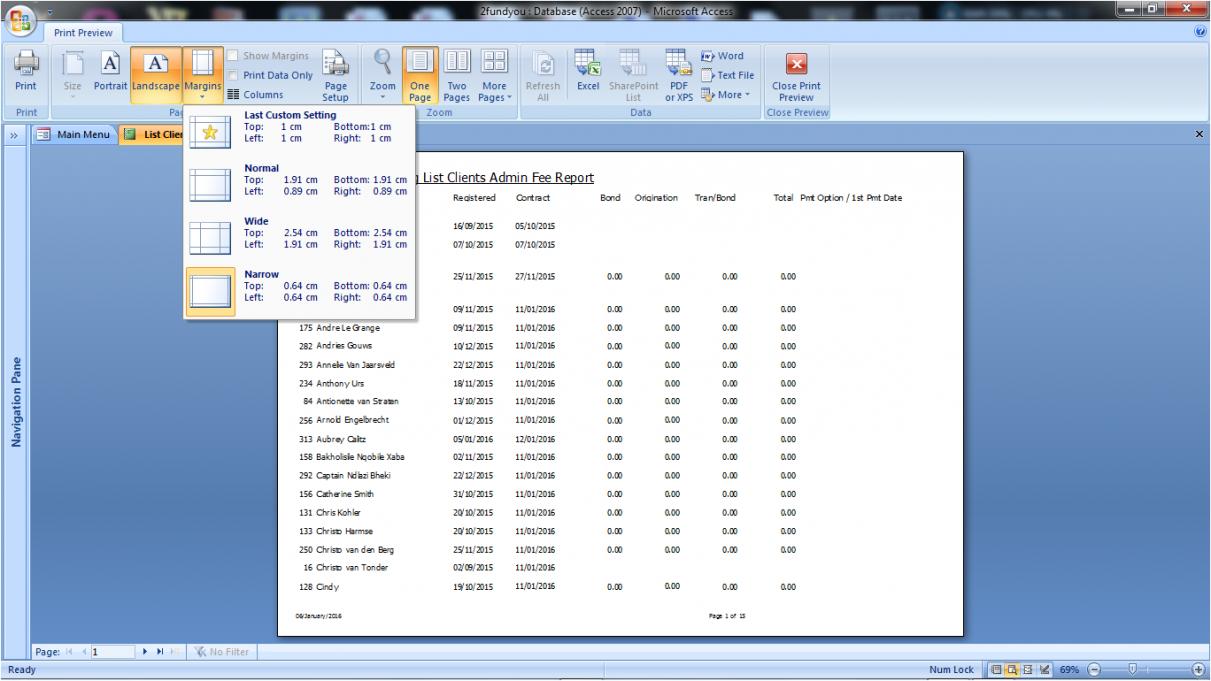Go to next page in navigation bar
The height and width of the screenshot is (681, 1211).
pyautogui.click(x=147, y=652)
